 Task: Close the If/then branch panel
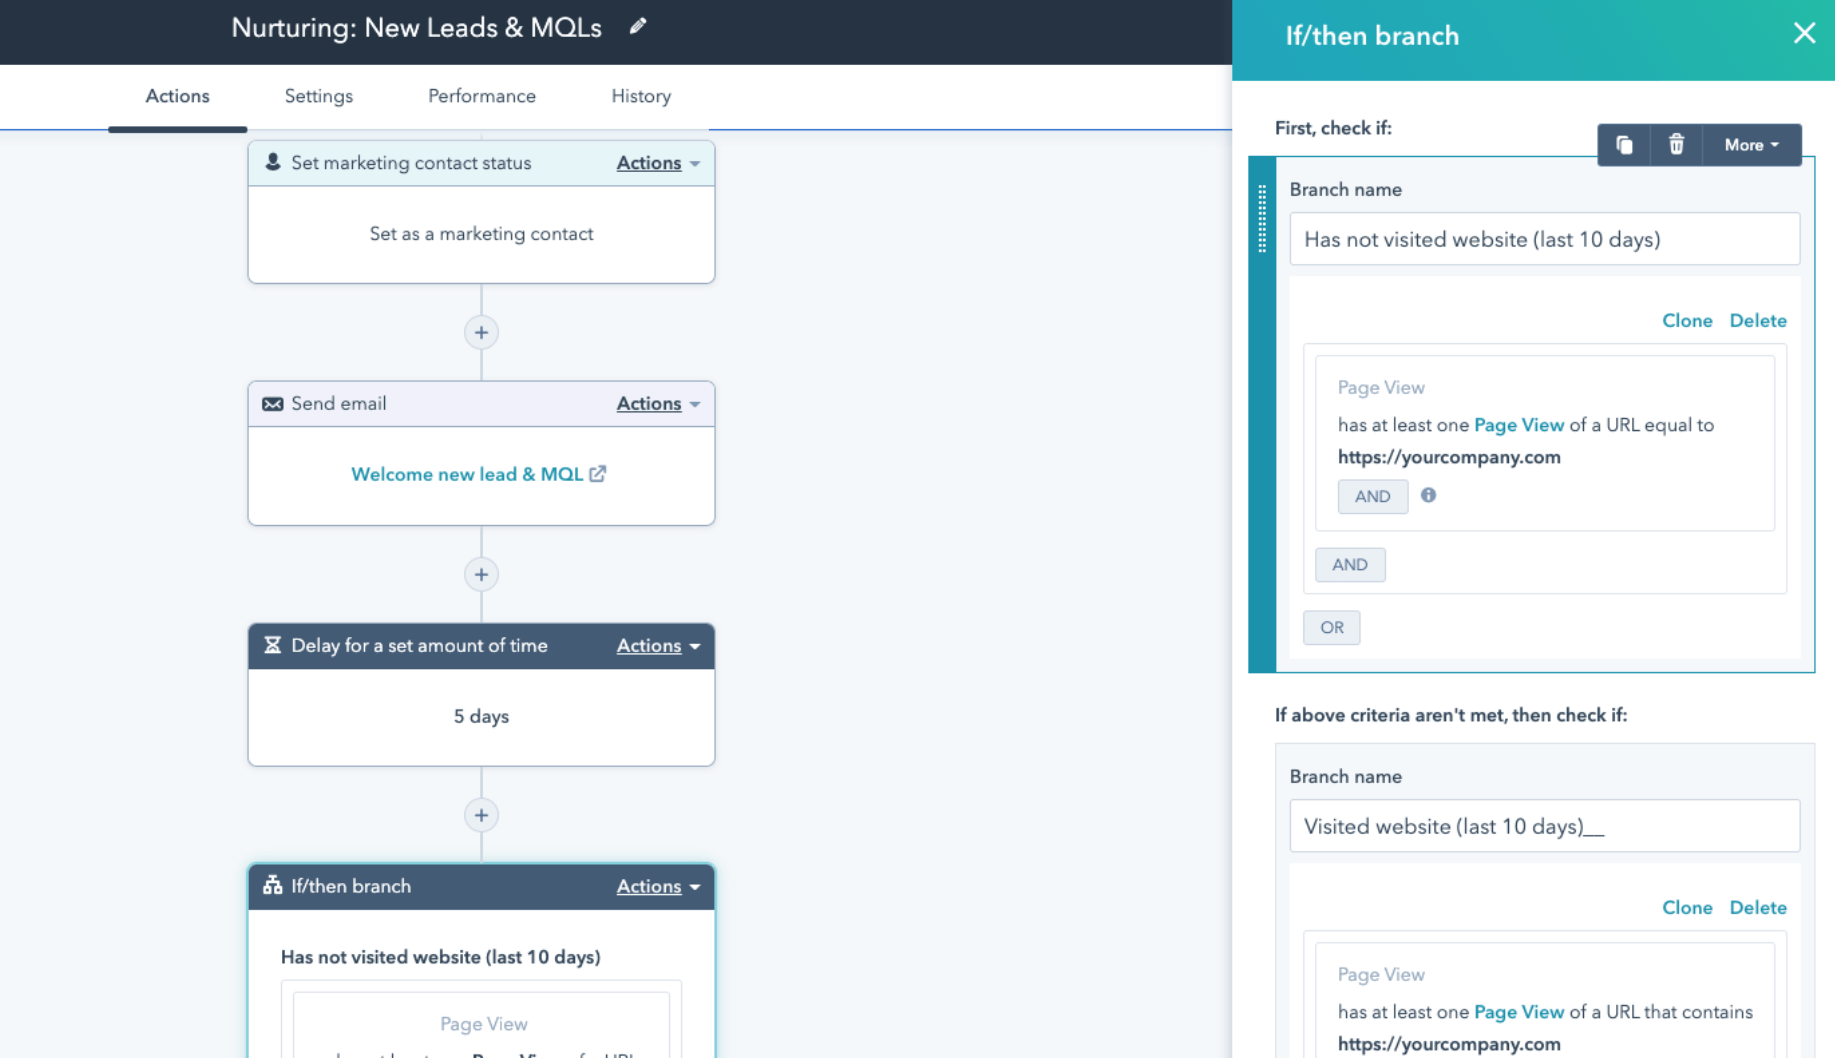pos(1804,34)
